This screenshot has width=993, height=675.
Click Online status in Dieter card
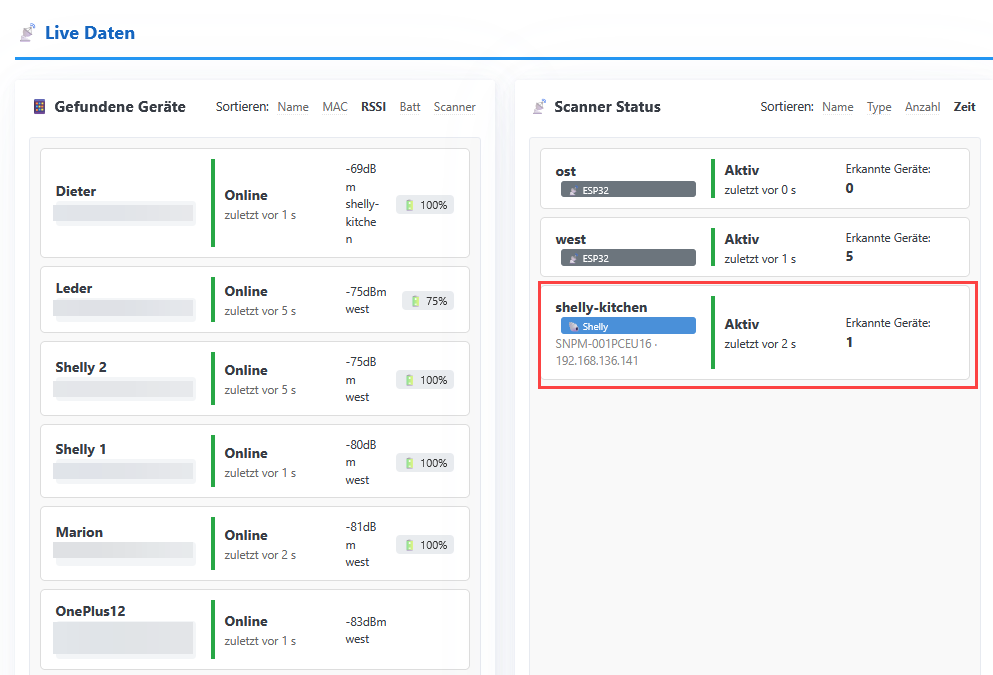[246, 195]
